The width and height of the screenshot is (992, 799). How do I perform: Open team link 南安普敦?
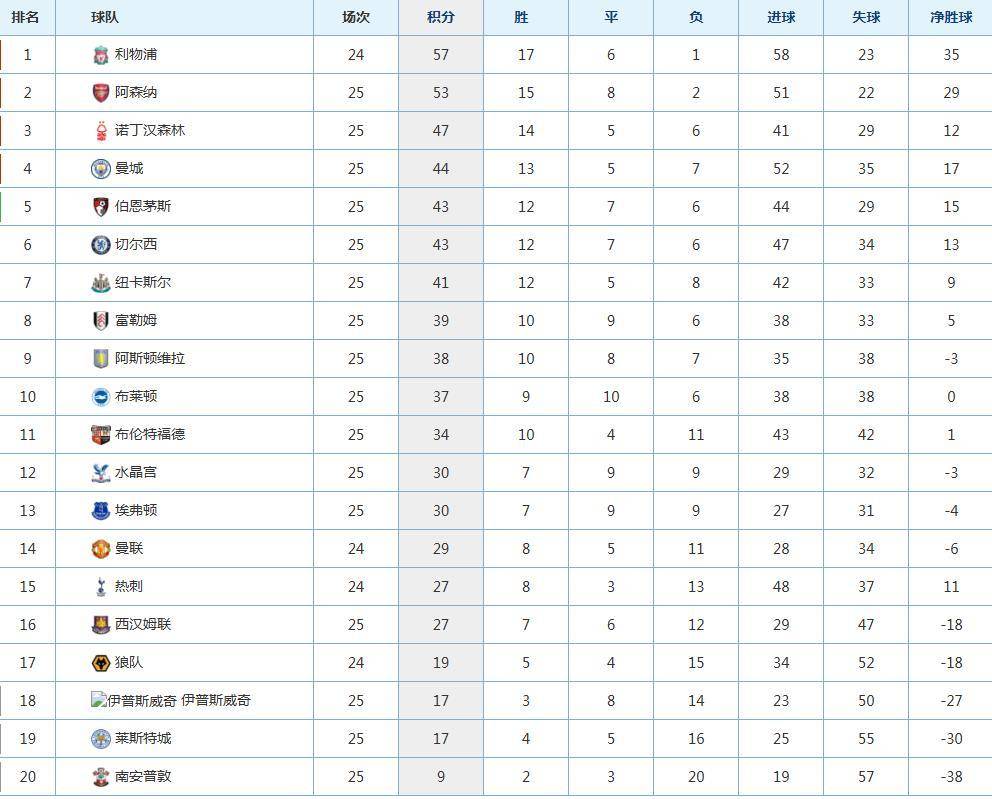point(143,776)
